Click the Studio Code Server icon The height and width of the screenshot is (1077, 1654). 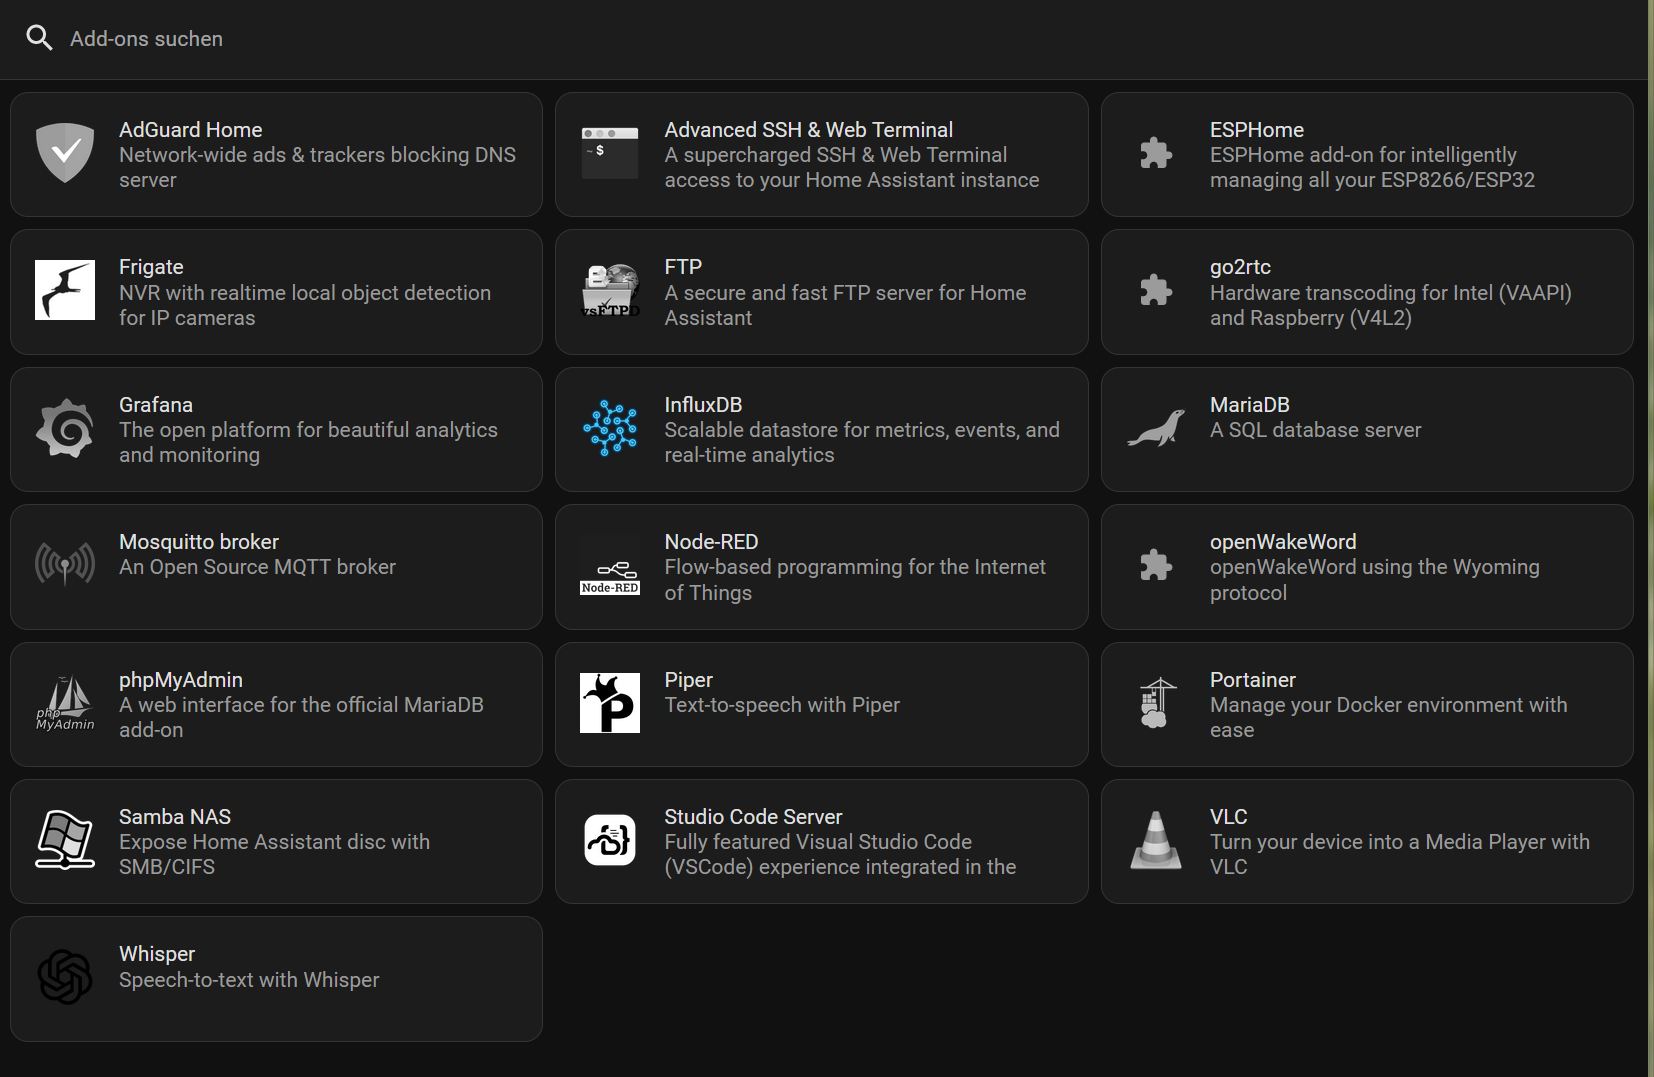coord(610,840)
